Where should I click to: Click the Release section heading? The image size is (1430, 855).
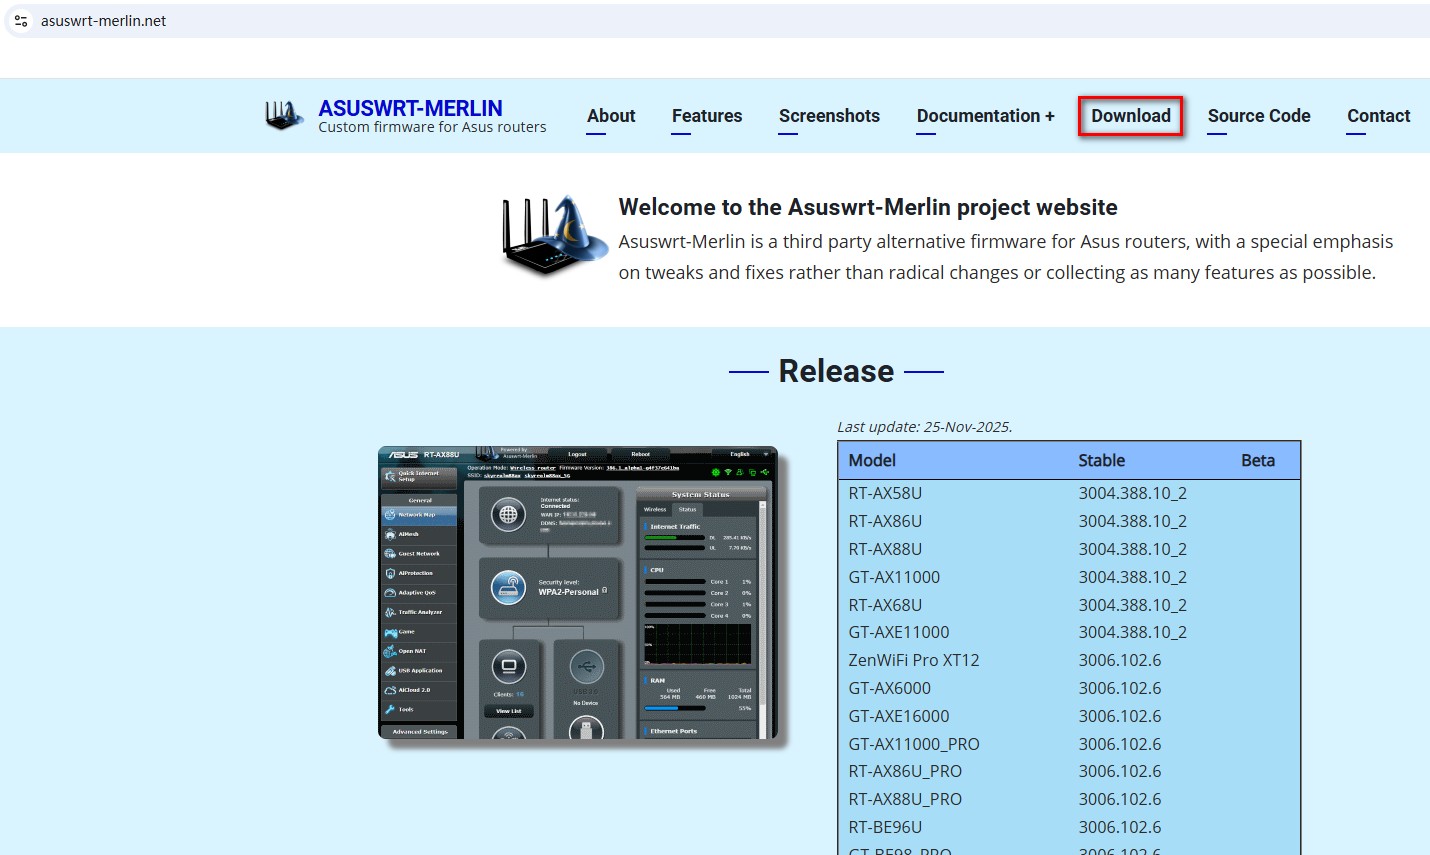tap(836, 371)
